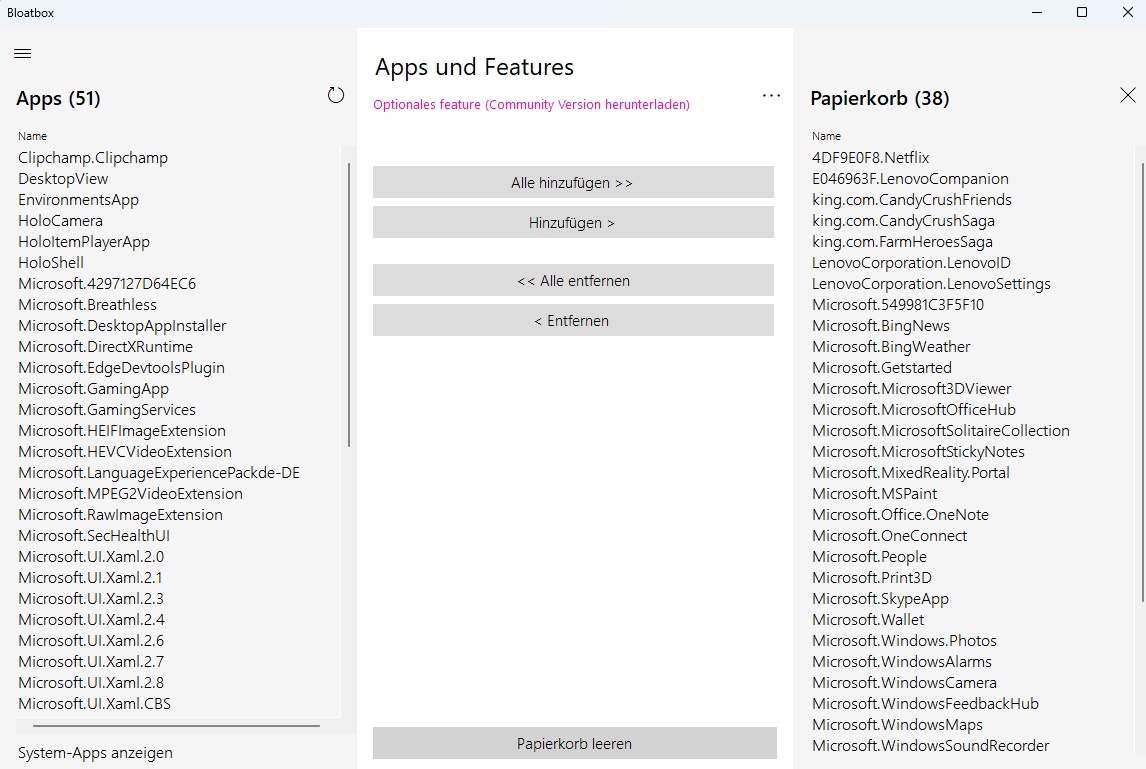Click the Apps list horizontal scrollbar
Screen dimensions: 1146x769
(x=176, y=726)
